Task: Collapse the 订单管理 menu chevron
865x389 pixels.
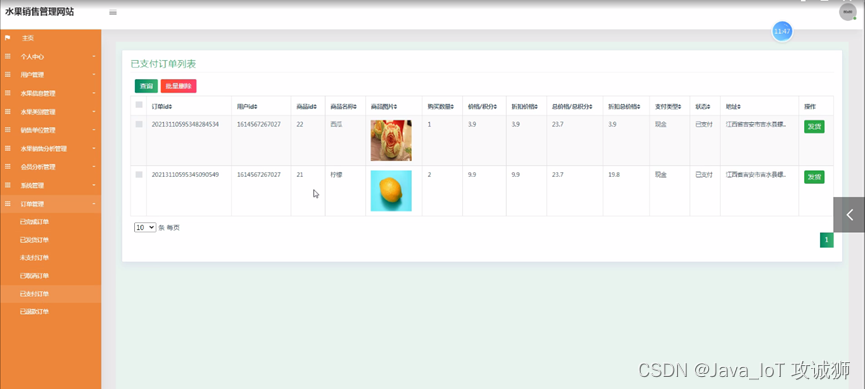Action: (x=94, y=204)
